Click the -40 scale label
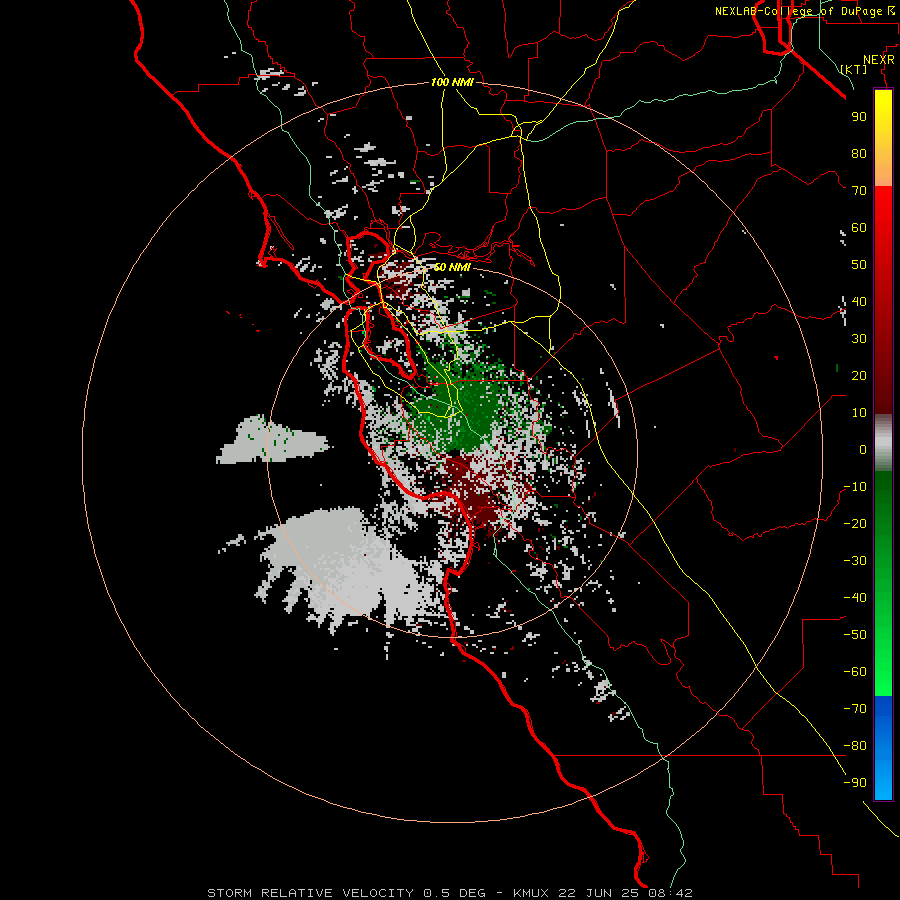Viewport: 900px width, 900px height. pos(855,598)
